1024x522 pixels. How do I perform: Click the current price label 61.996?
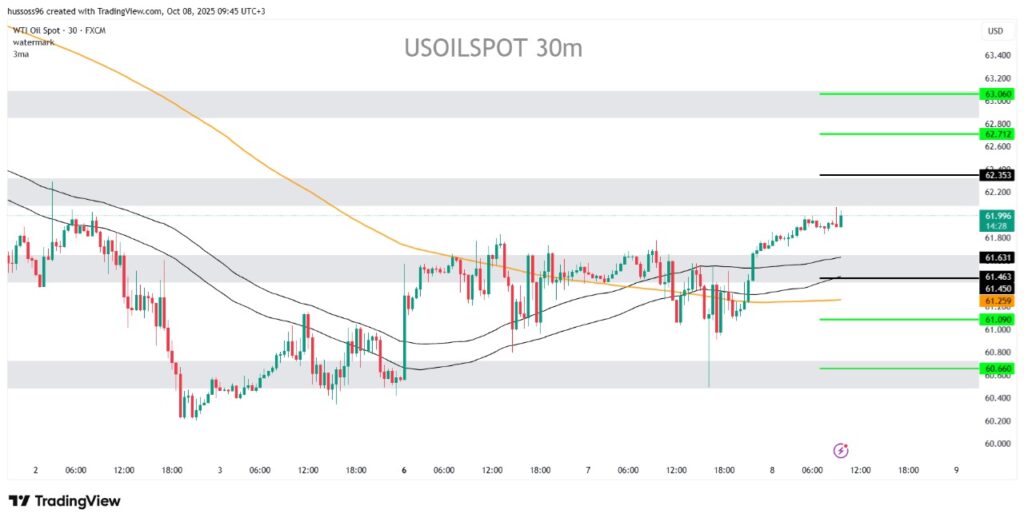pyautogui.click(x=998, y=215)
